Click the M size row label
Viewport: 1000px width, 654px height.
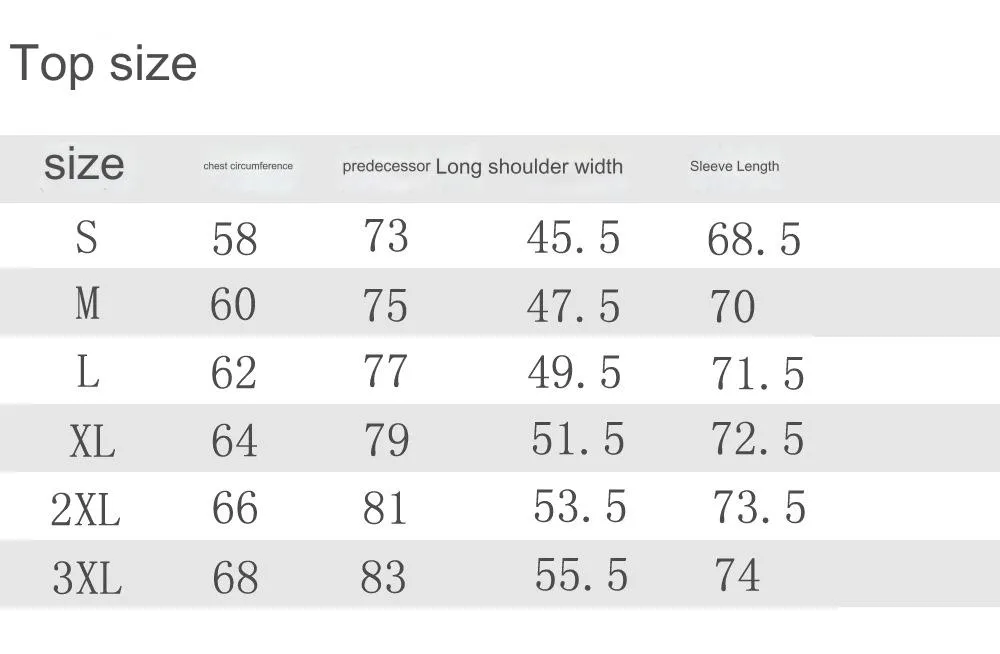pyautogui.click(x=88, y=304)
